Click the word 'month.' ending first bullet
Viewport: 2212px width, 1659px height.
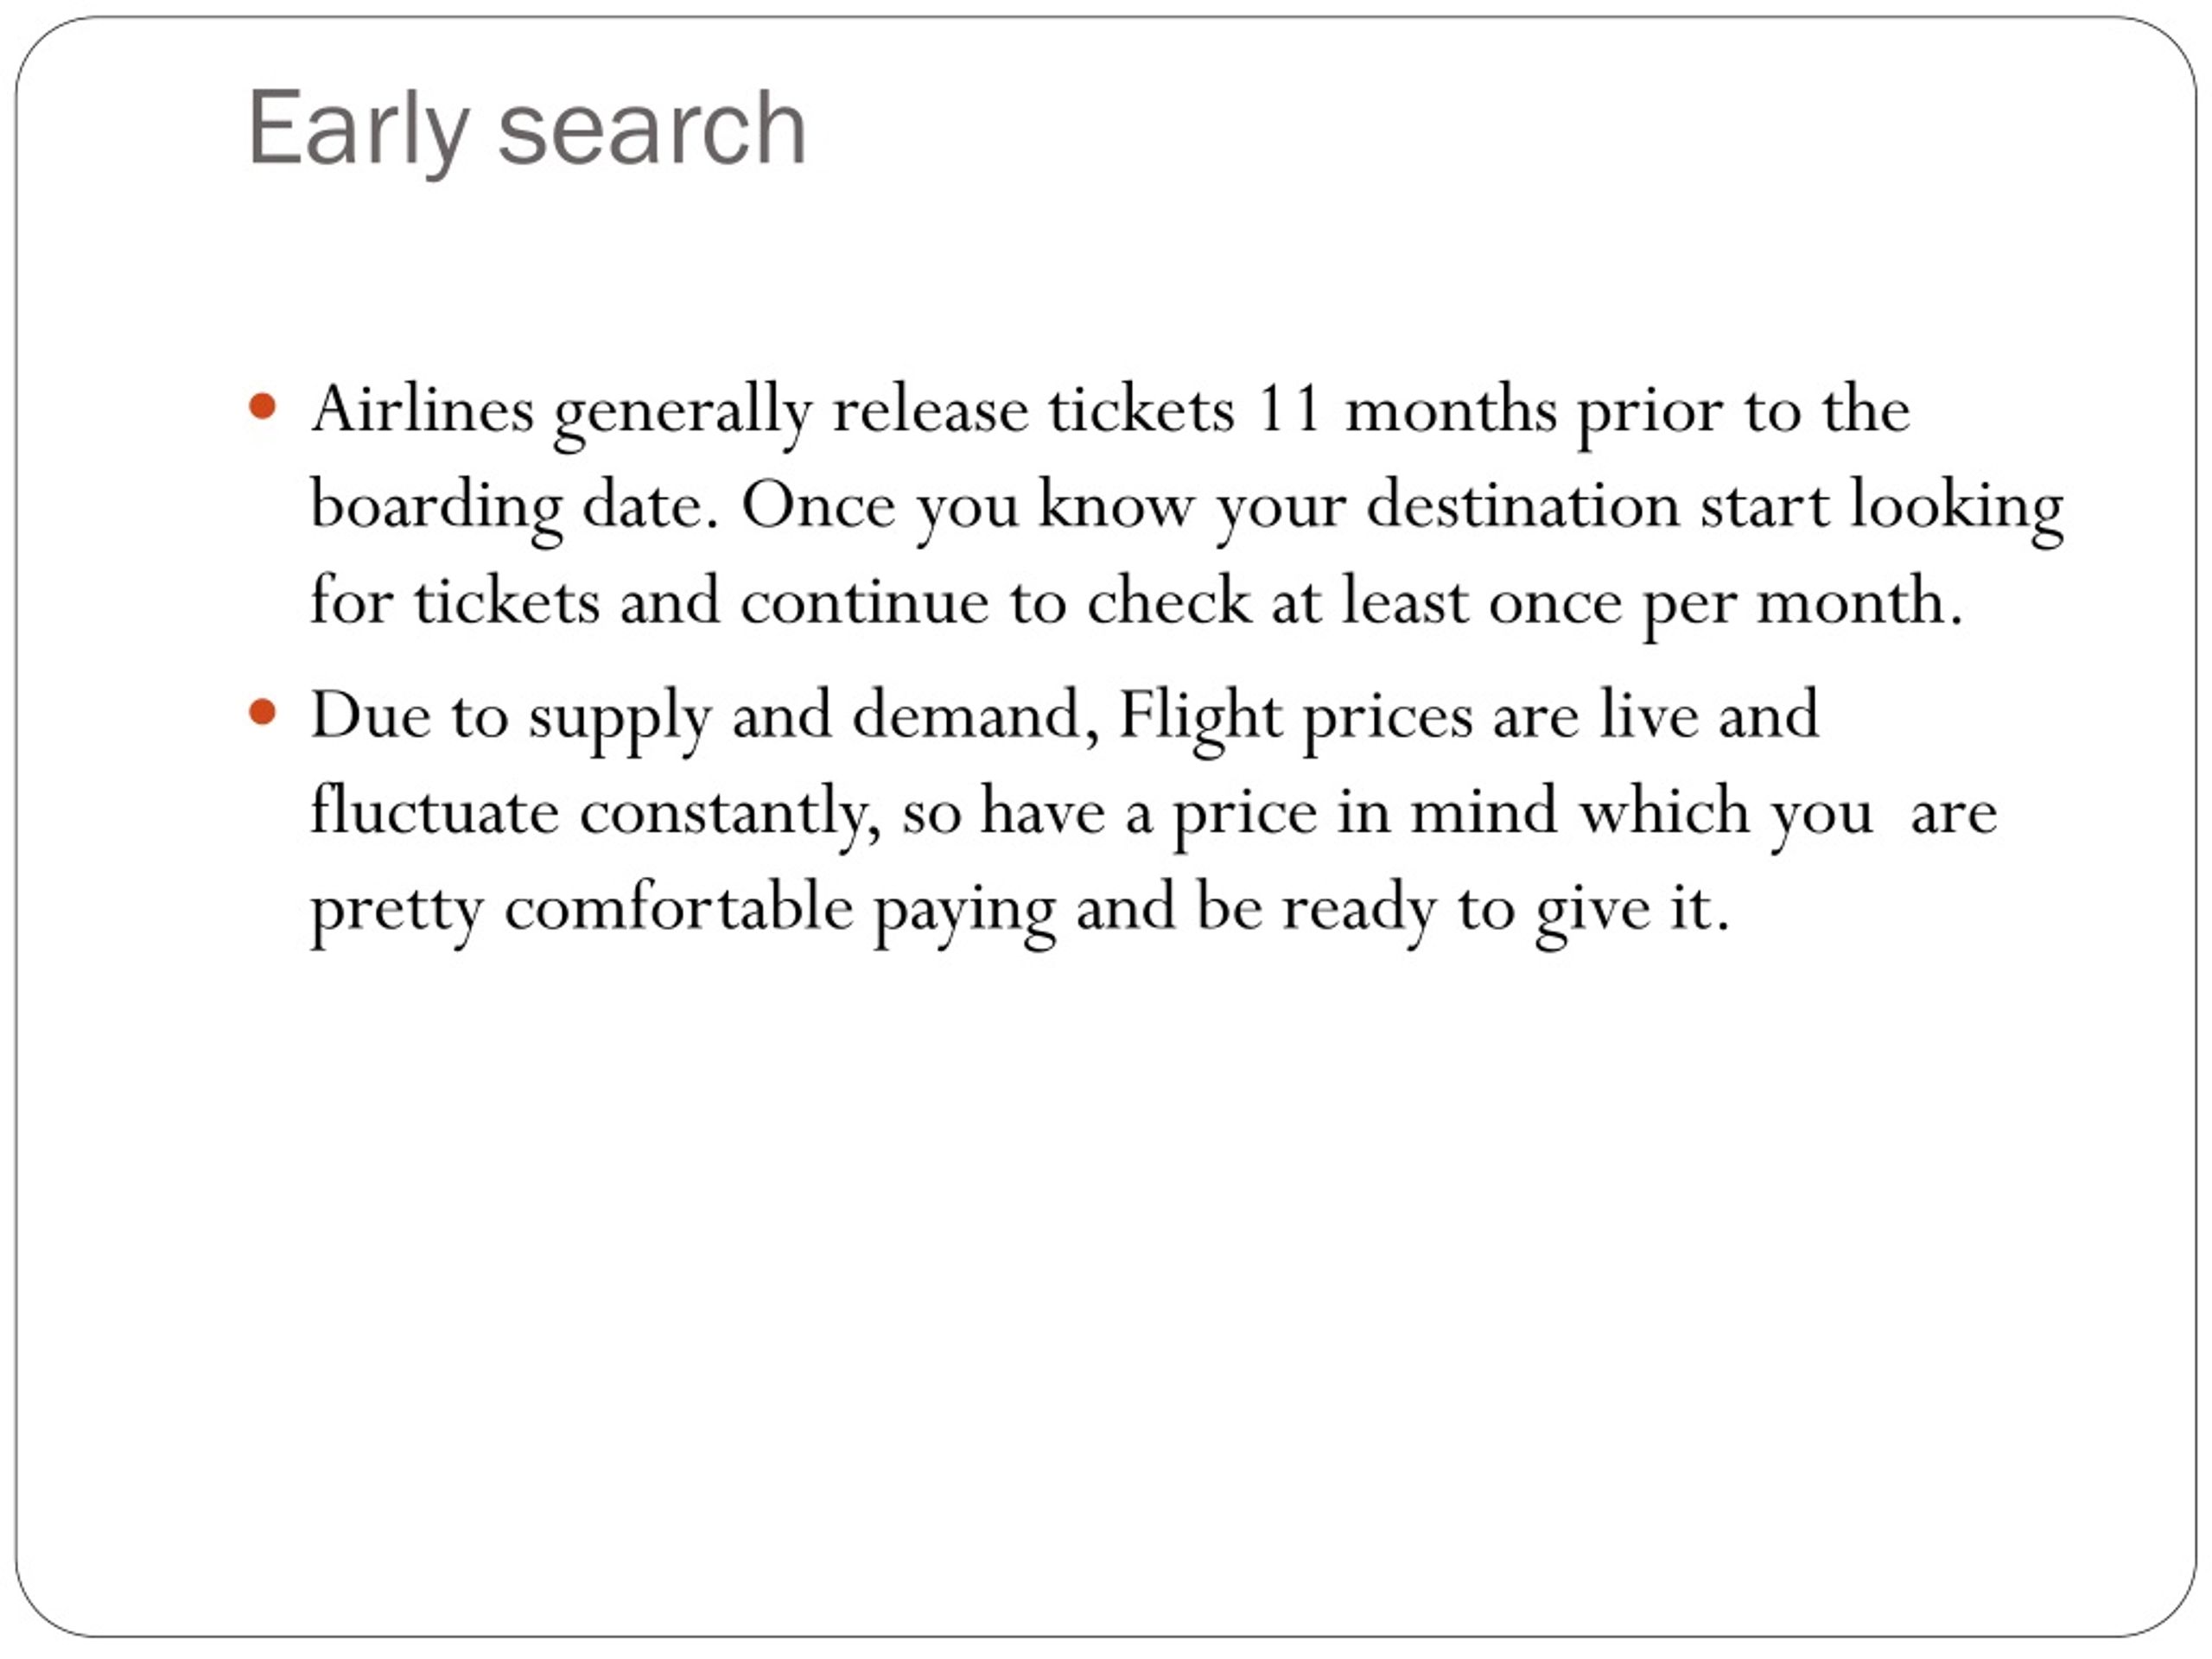tap(1859, 602)
